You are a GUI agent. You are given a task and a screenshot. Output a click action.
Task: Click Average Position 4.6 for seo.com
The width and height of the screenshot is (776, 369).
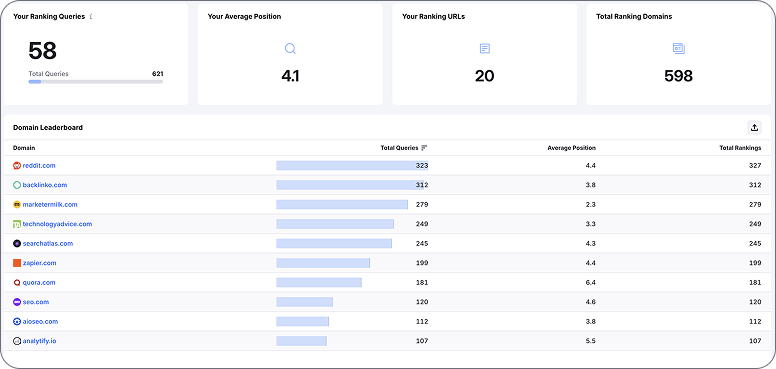point(590,302)
